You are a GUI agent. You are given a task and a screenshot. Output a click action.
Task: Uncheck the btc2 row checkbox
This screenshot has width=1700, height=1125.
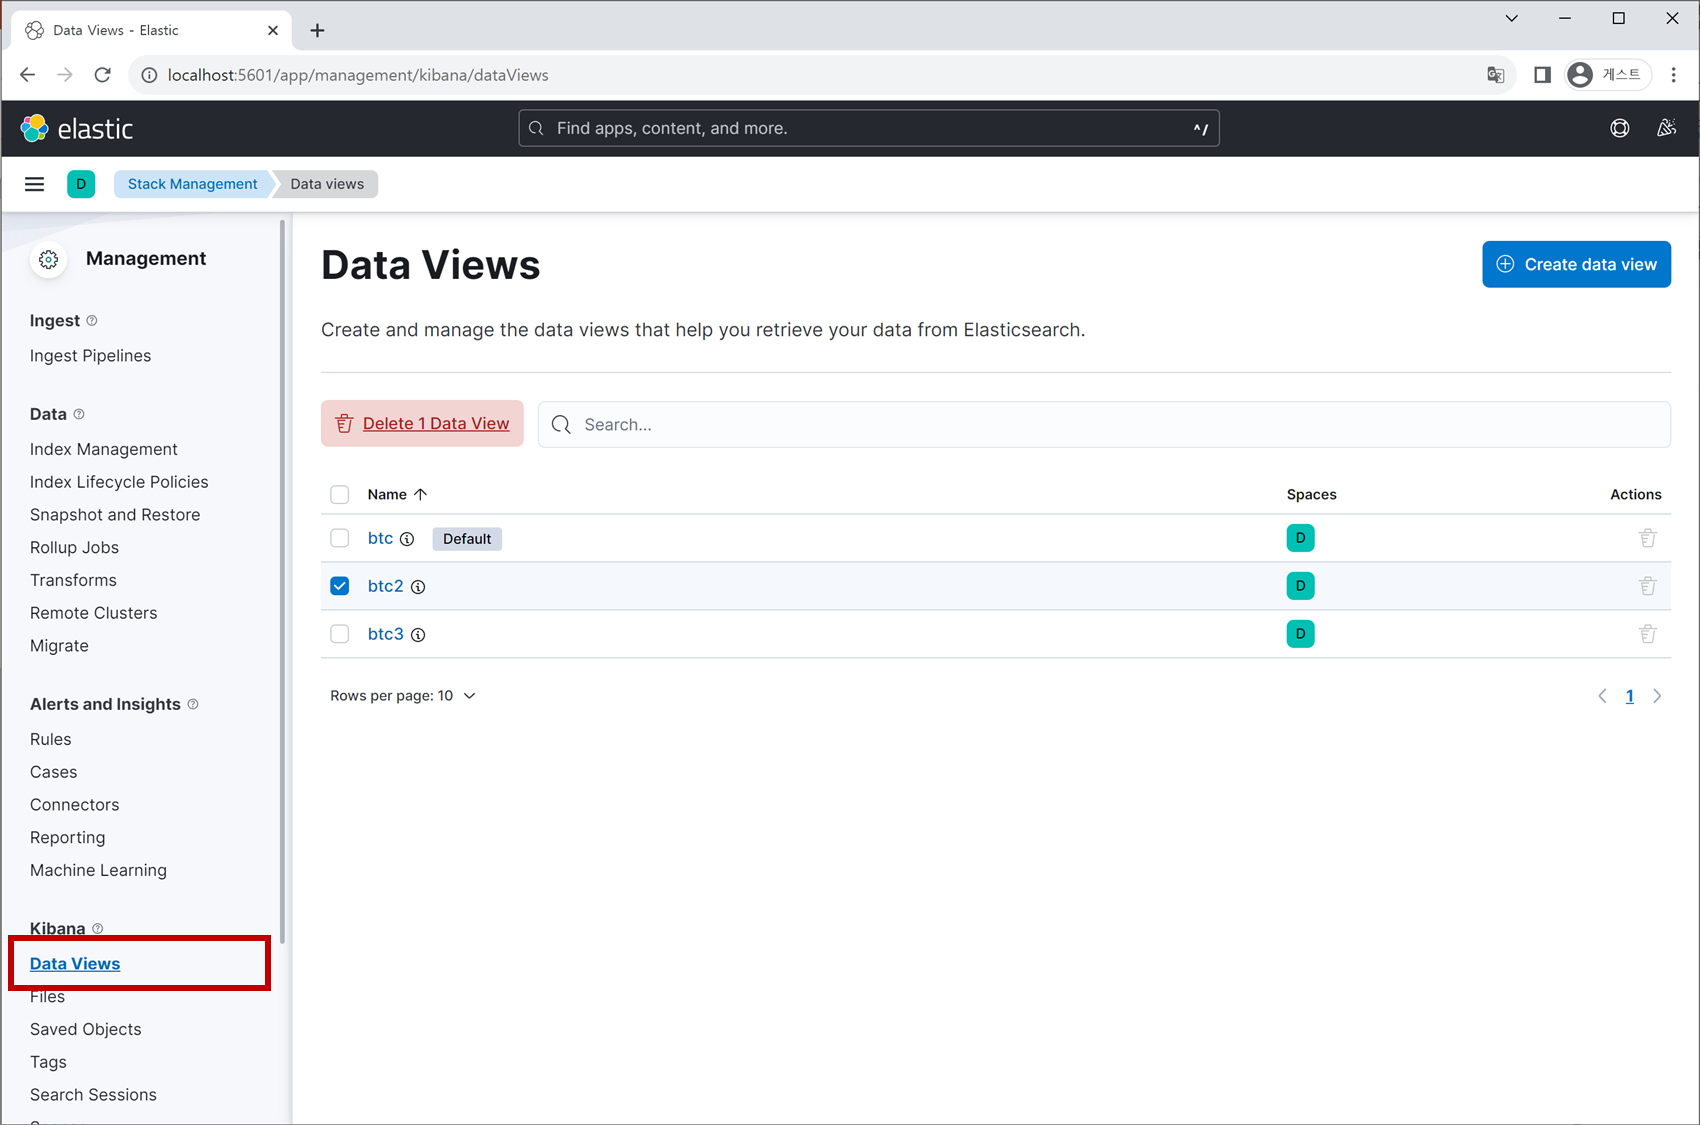[x=340, y=586]
